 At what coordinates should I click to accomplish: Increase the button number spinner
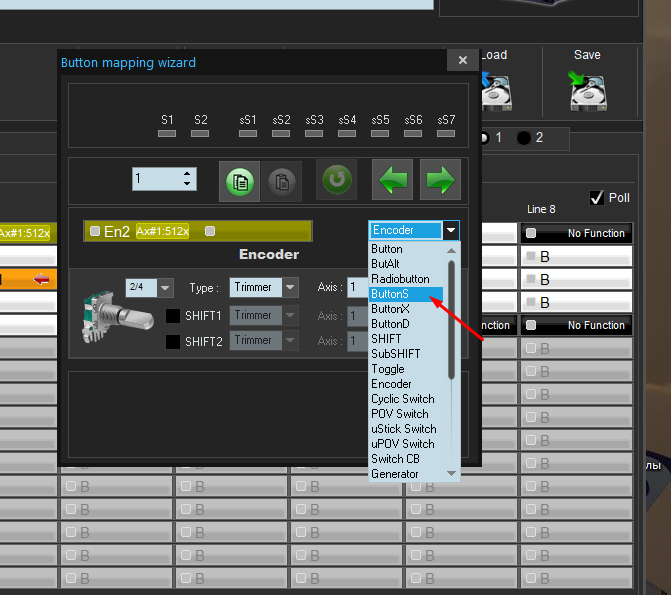pyautogui.click(x=187, y=174)
